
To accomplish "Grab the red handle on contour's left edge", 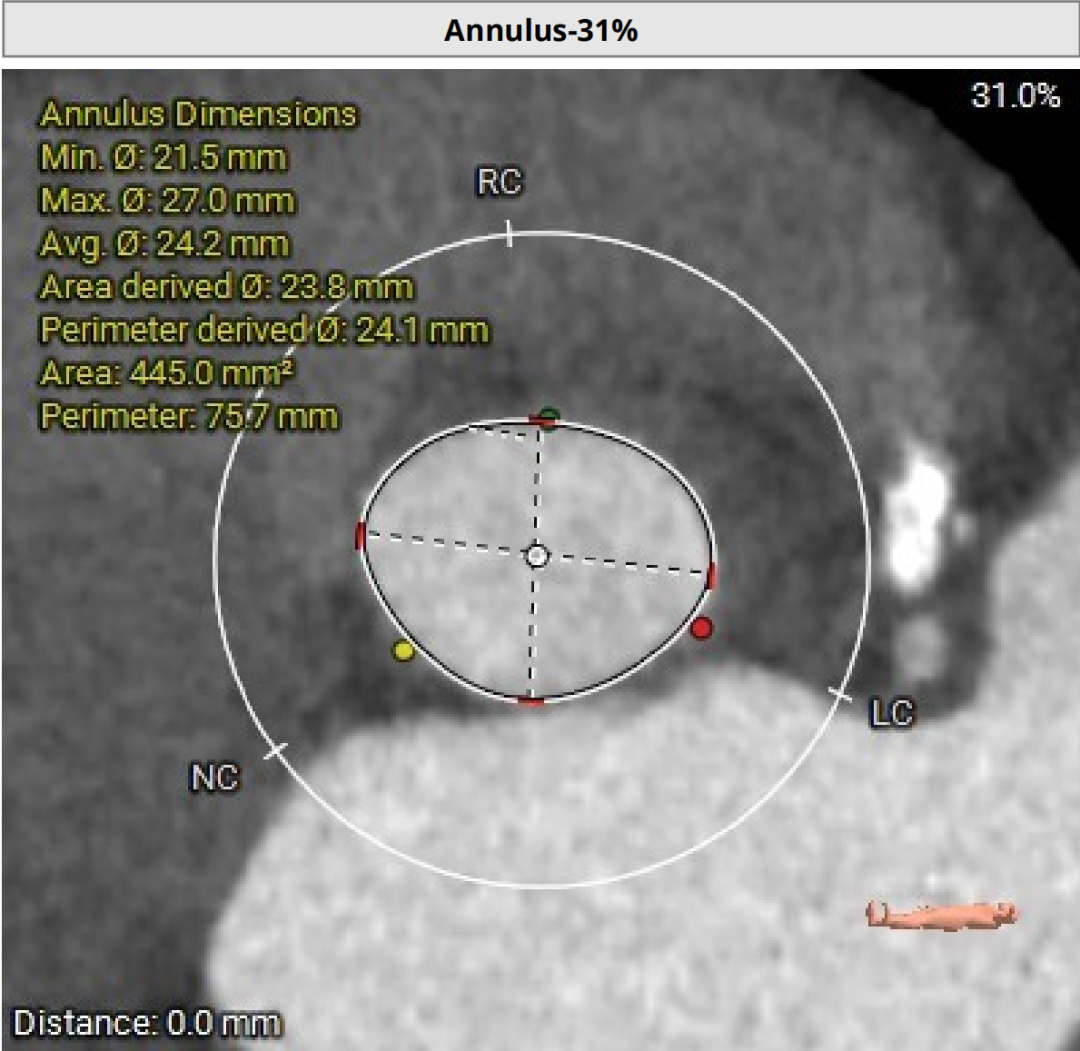I will [361, 535].
